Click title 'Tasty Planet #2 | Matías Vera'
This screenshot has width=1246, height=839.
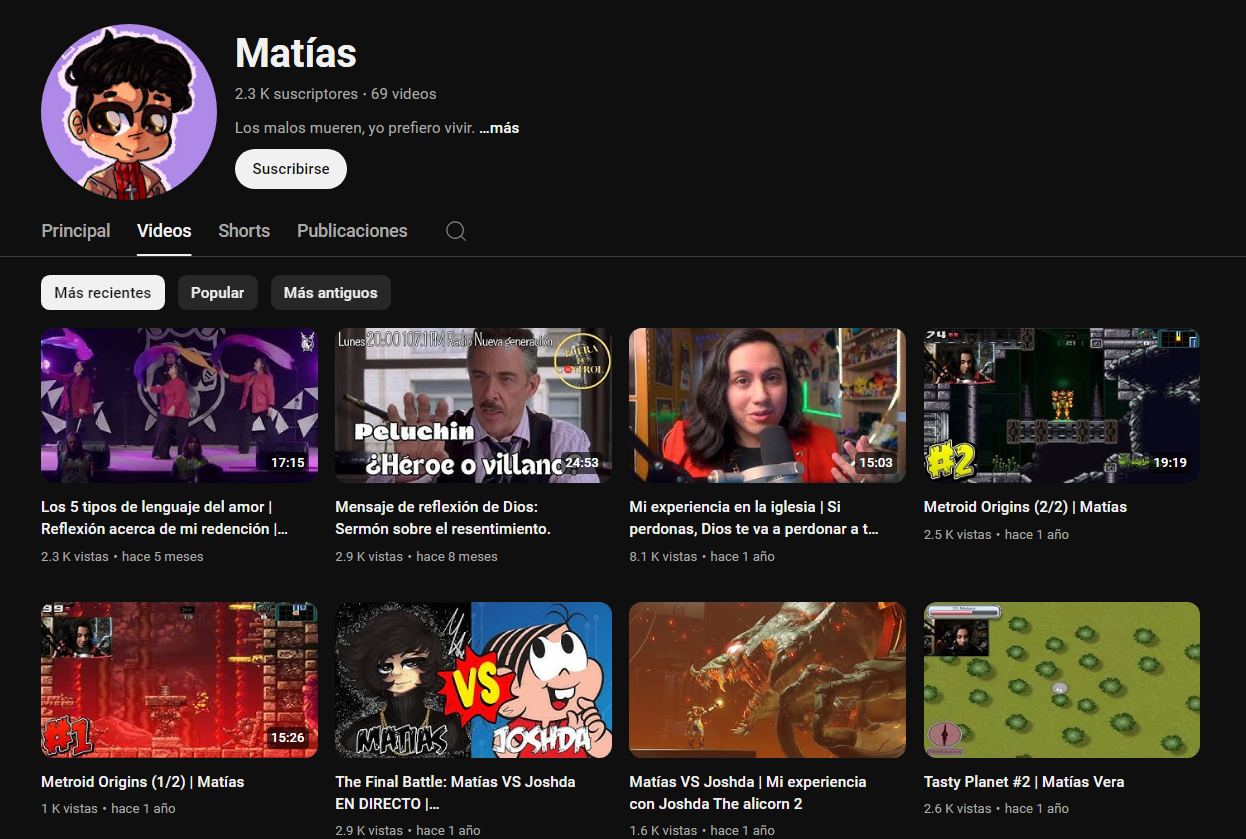1024,781
